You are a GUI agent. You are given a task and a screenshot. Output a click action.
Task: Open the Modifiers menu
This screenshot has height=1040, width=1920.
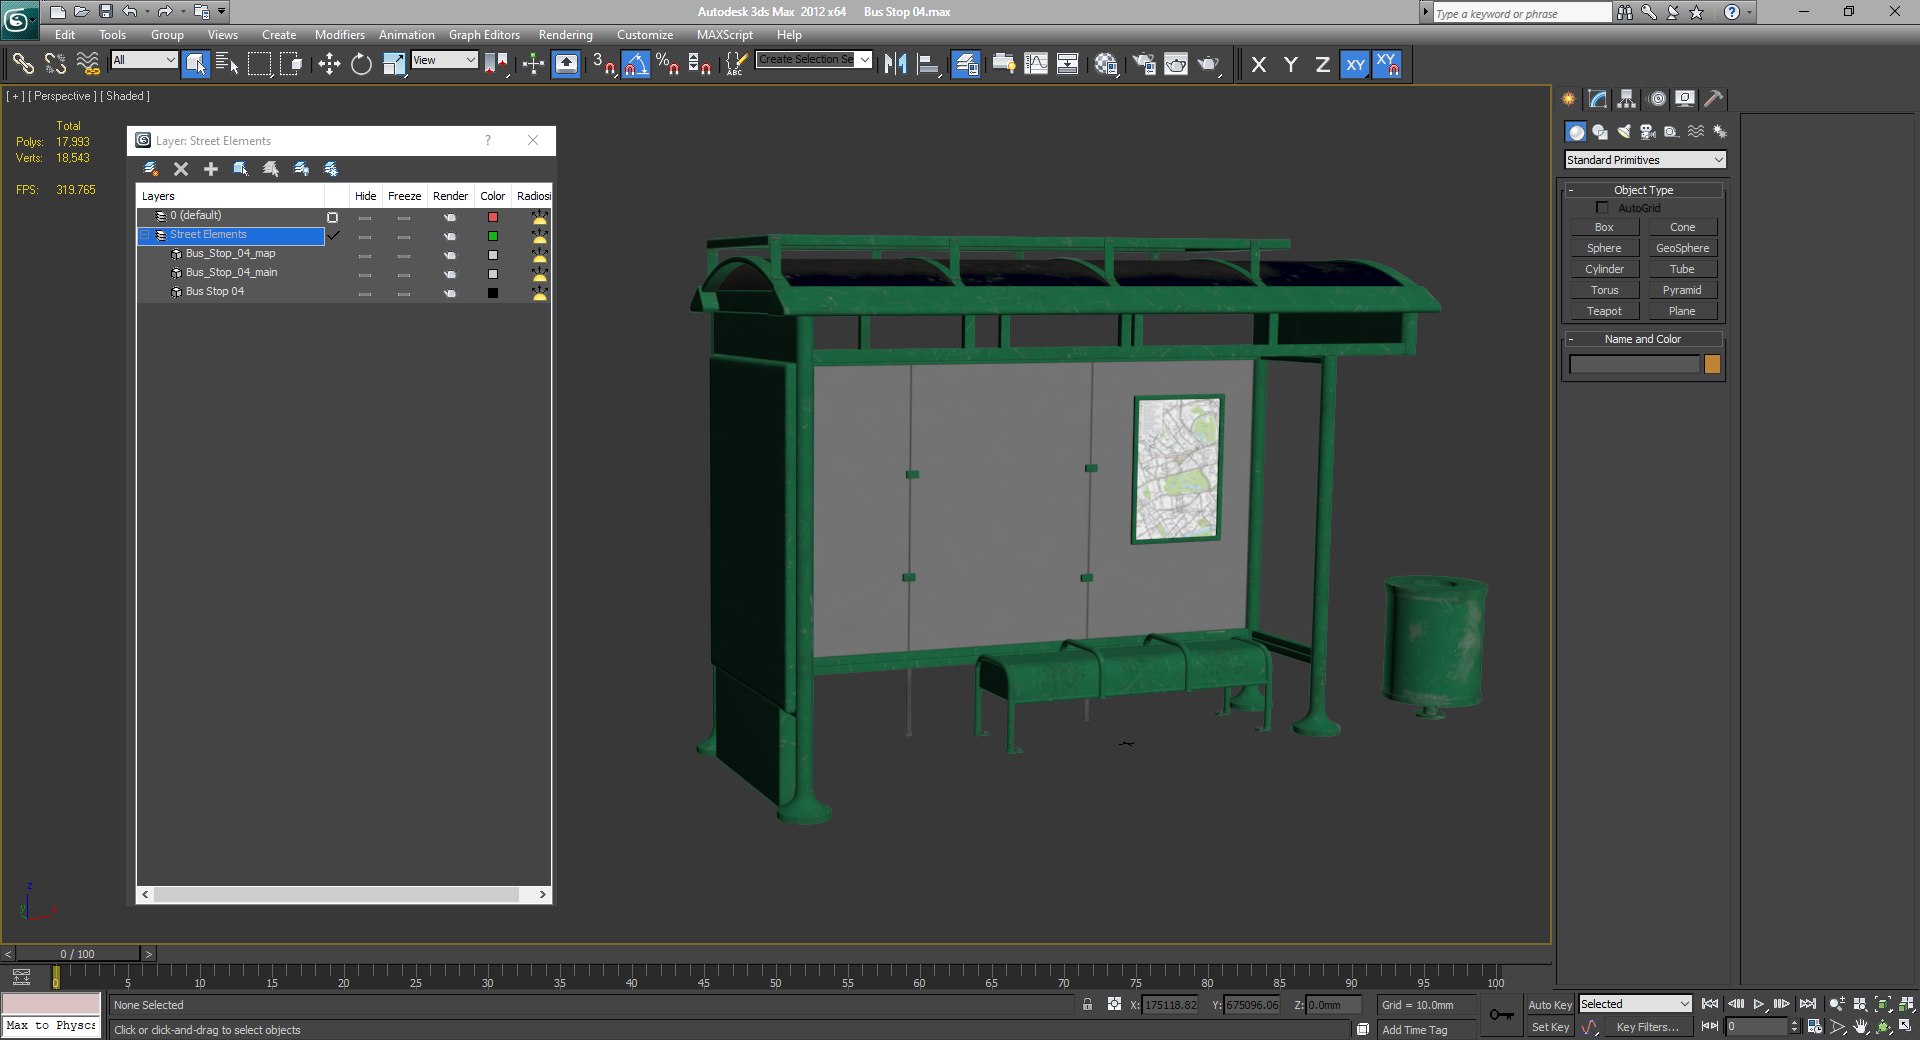[340, 35]
